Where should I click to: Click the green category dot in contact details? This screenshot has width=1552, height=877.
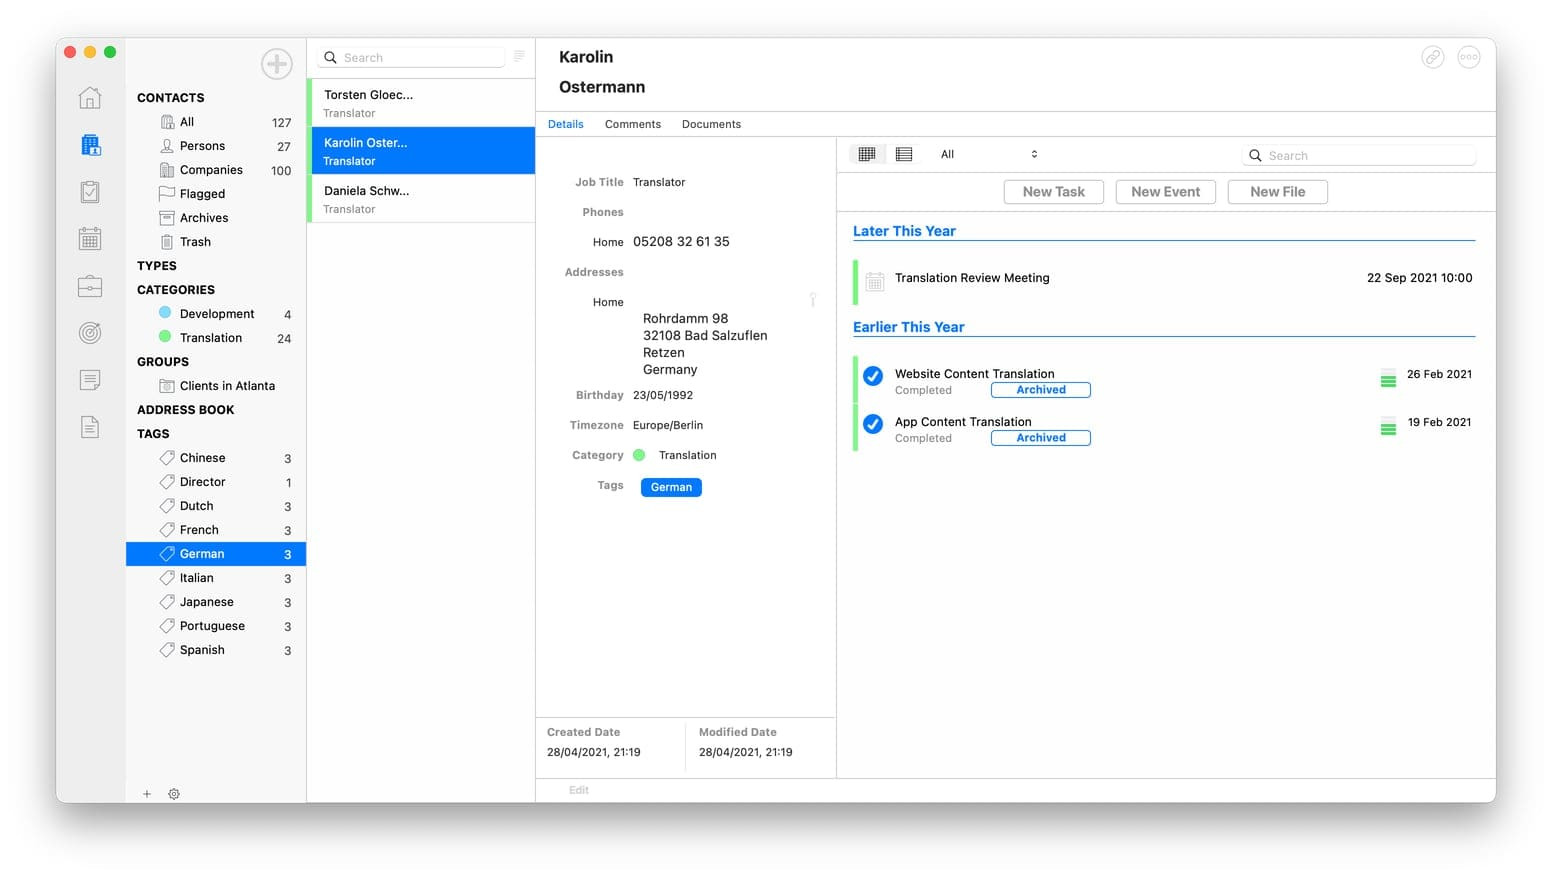click(639, 455)
